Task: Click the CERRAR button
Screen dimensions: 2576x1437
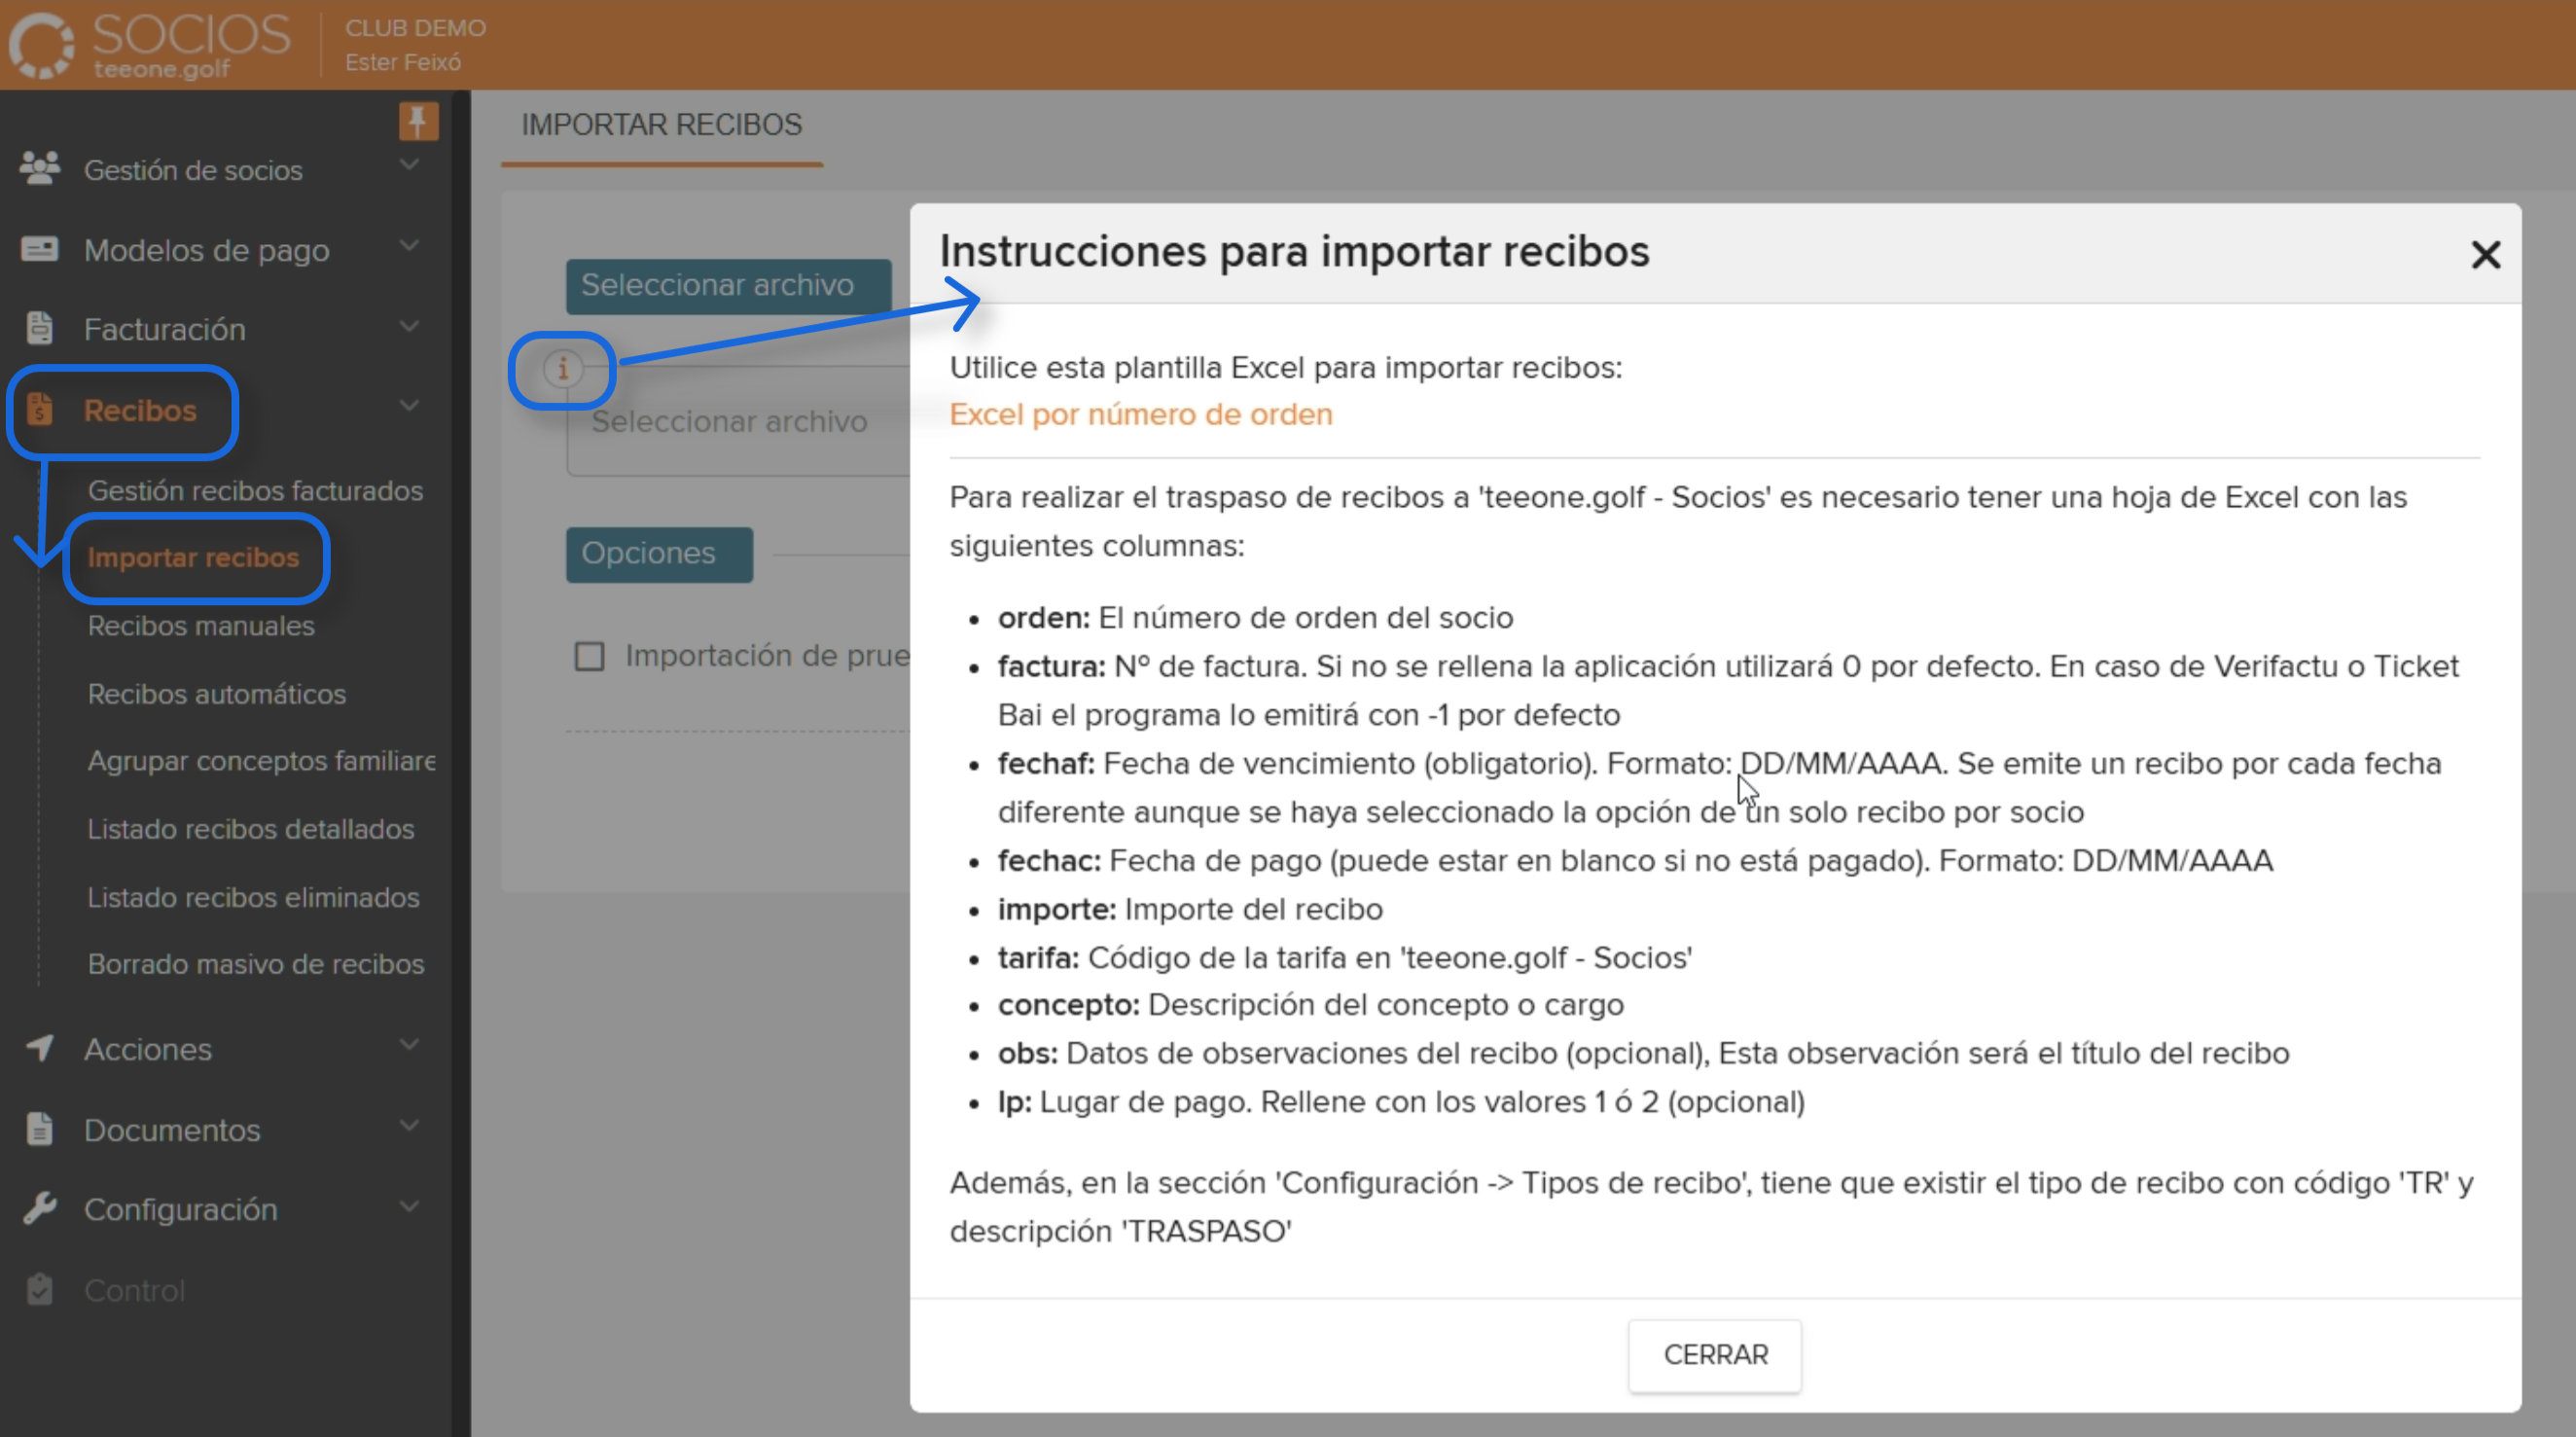Action: click(x=1715, y=1355)
